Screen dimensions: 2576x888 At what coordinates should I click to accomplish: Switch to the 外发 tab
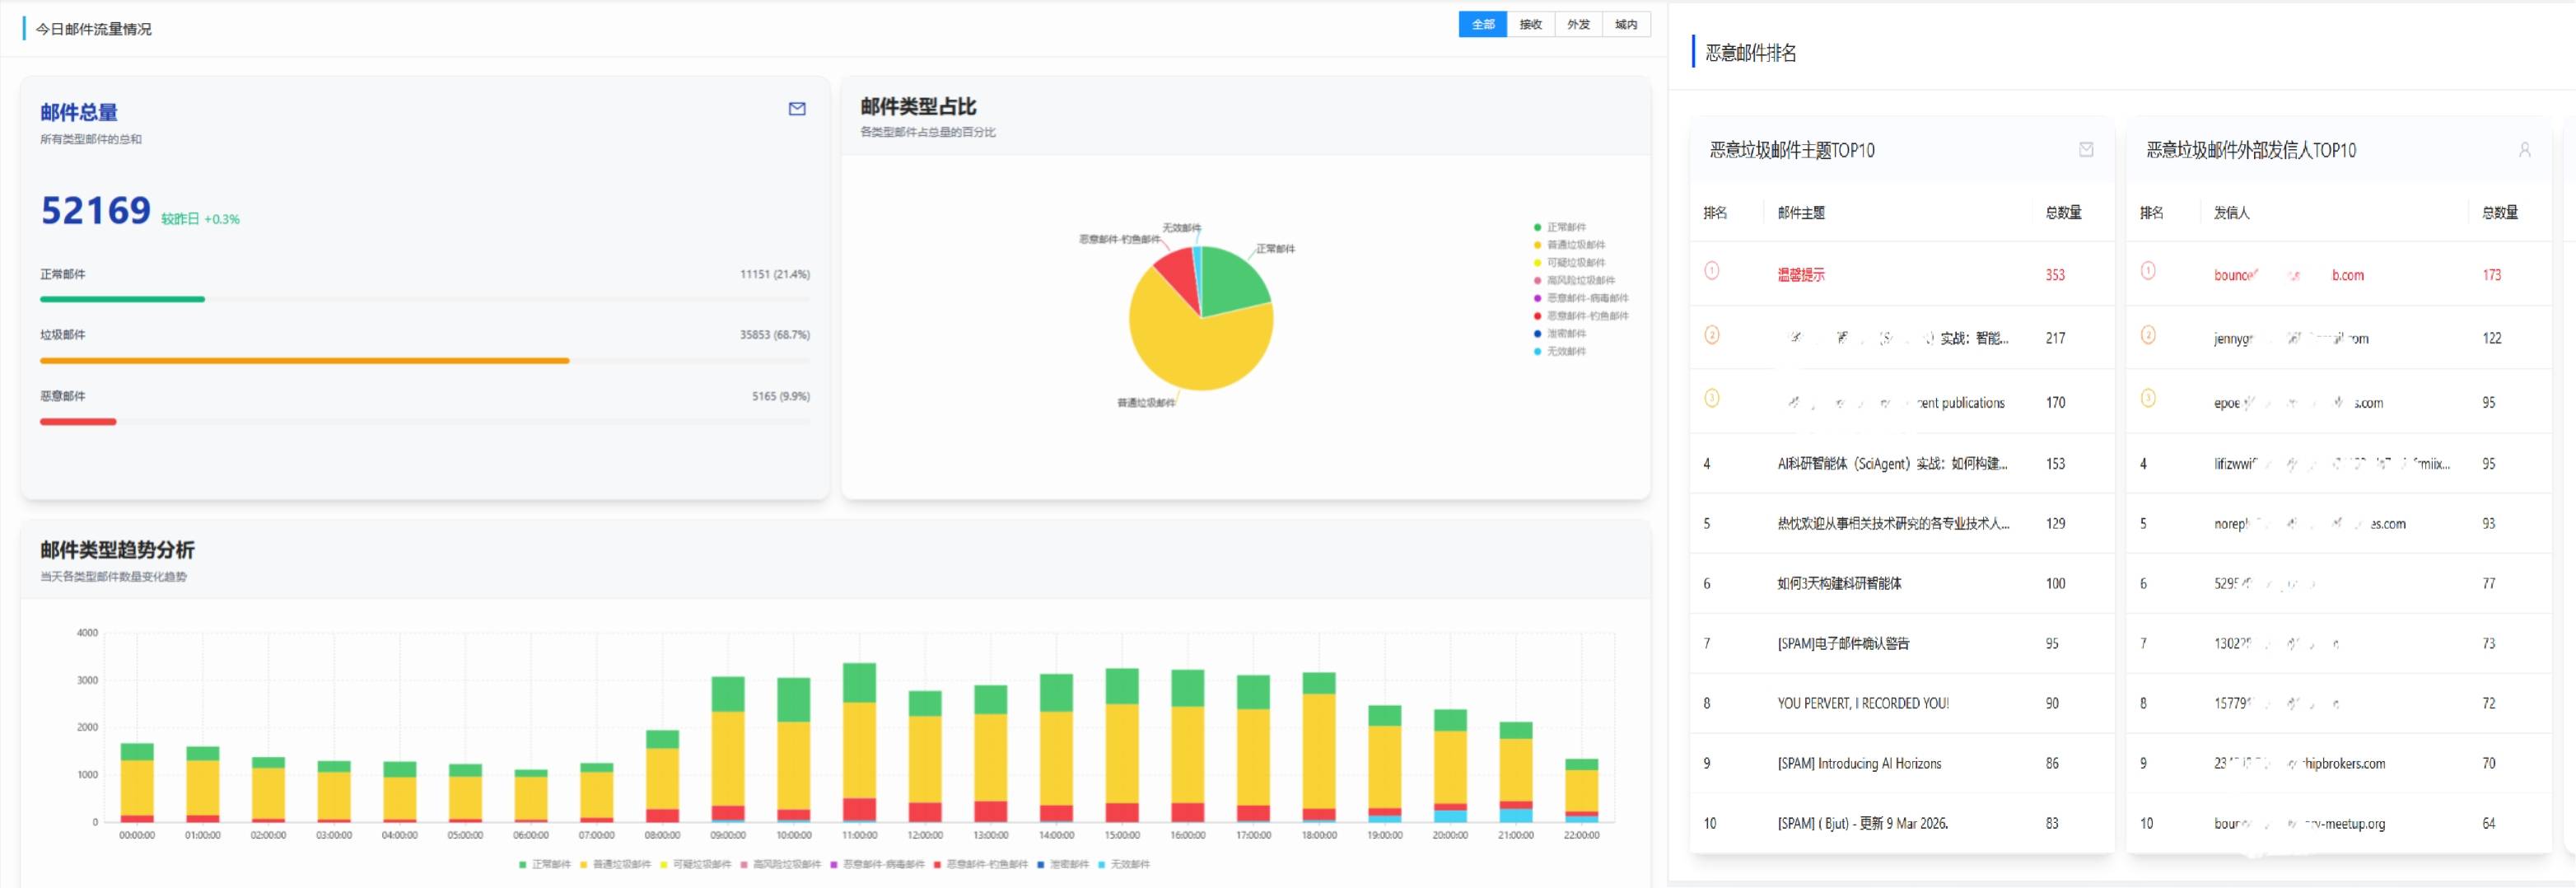(1578, 24)
